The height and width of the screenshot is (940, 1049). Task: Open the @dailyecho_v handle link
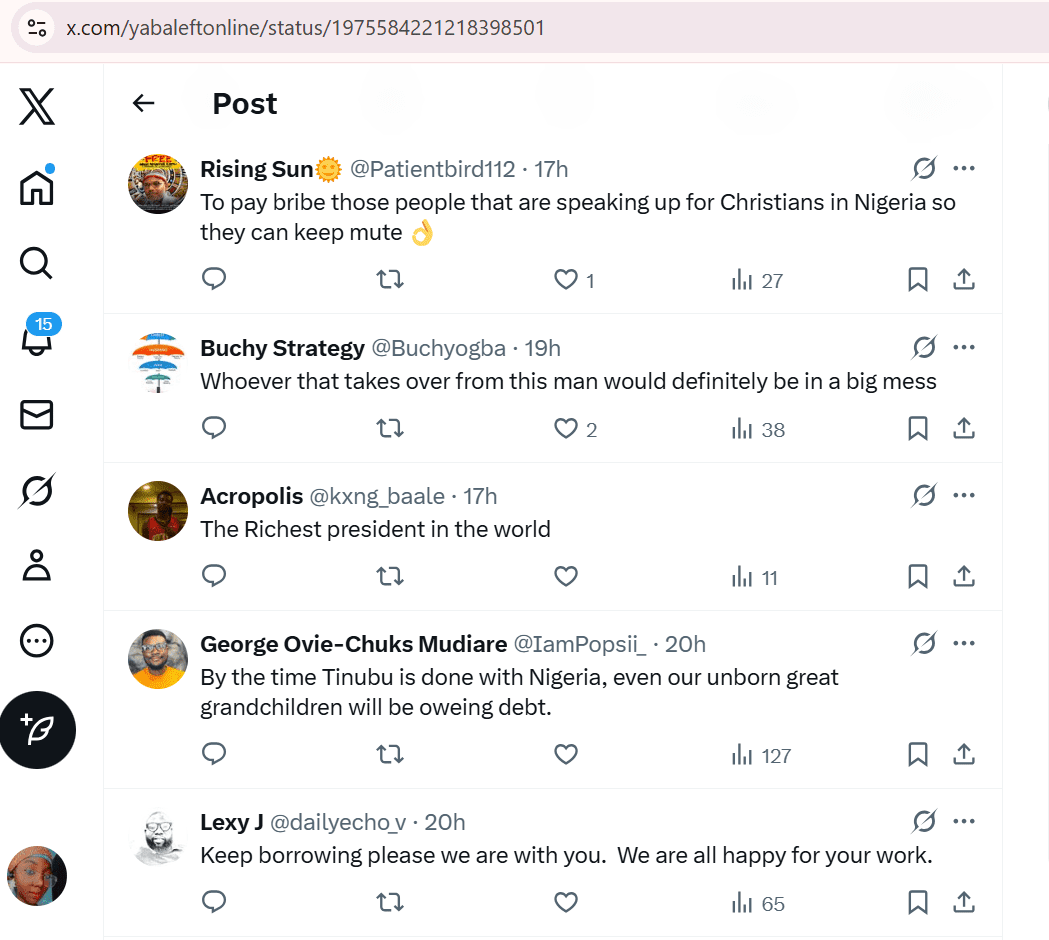pos(339,822)
